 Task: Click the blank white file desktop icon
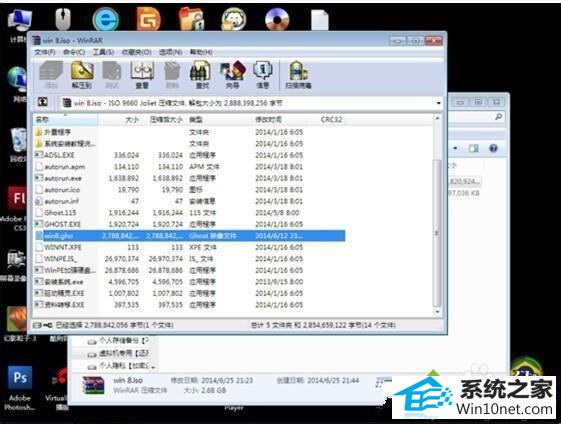click(x=319, y=20)
